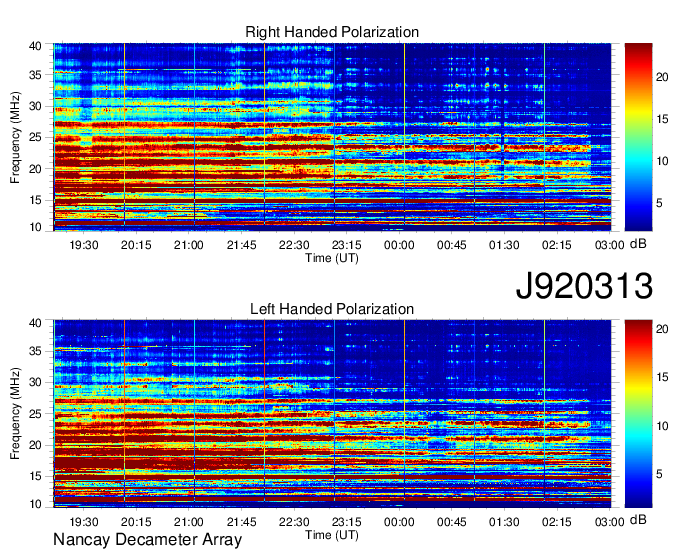Click the 20 MHz tick on bottom plot

click(x=35, y=445)
